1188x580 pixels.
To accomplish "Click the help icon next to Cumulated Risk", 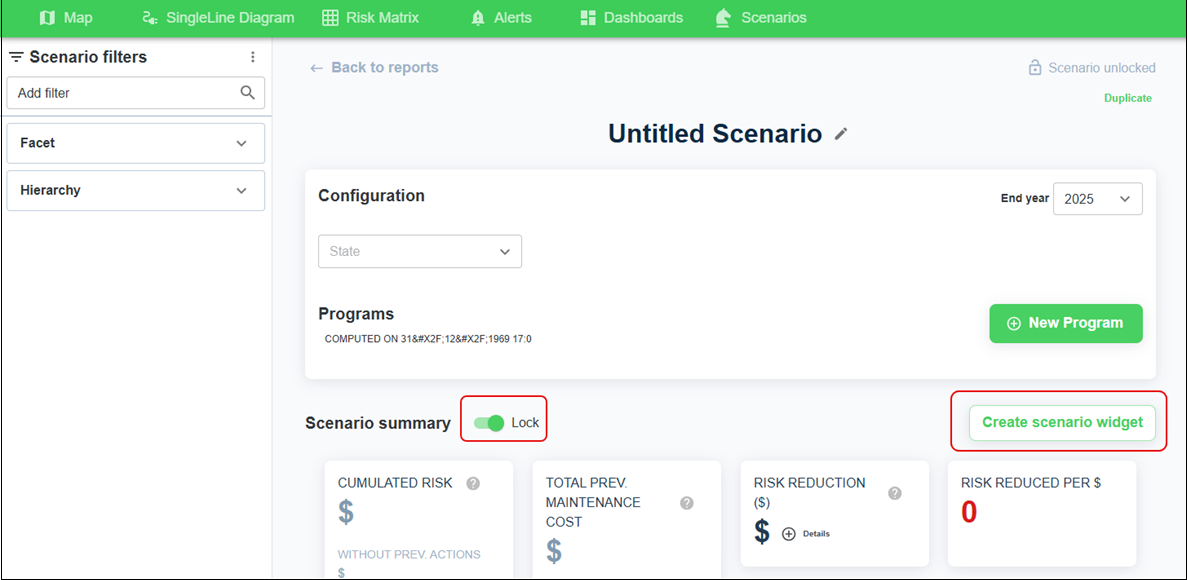I will point(473,483).
